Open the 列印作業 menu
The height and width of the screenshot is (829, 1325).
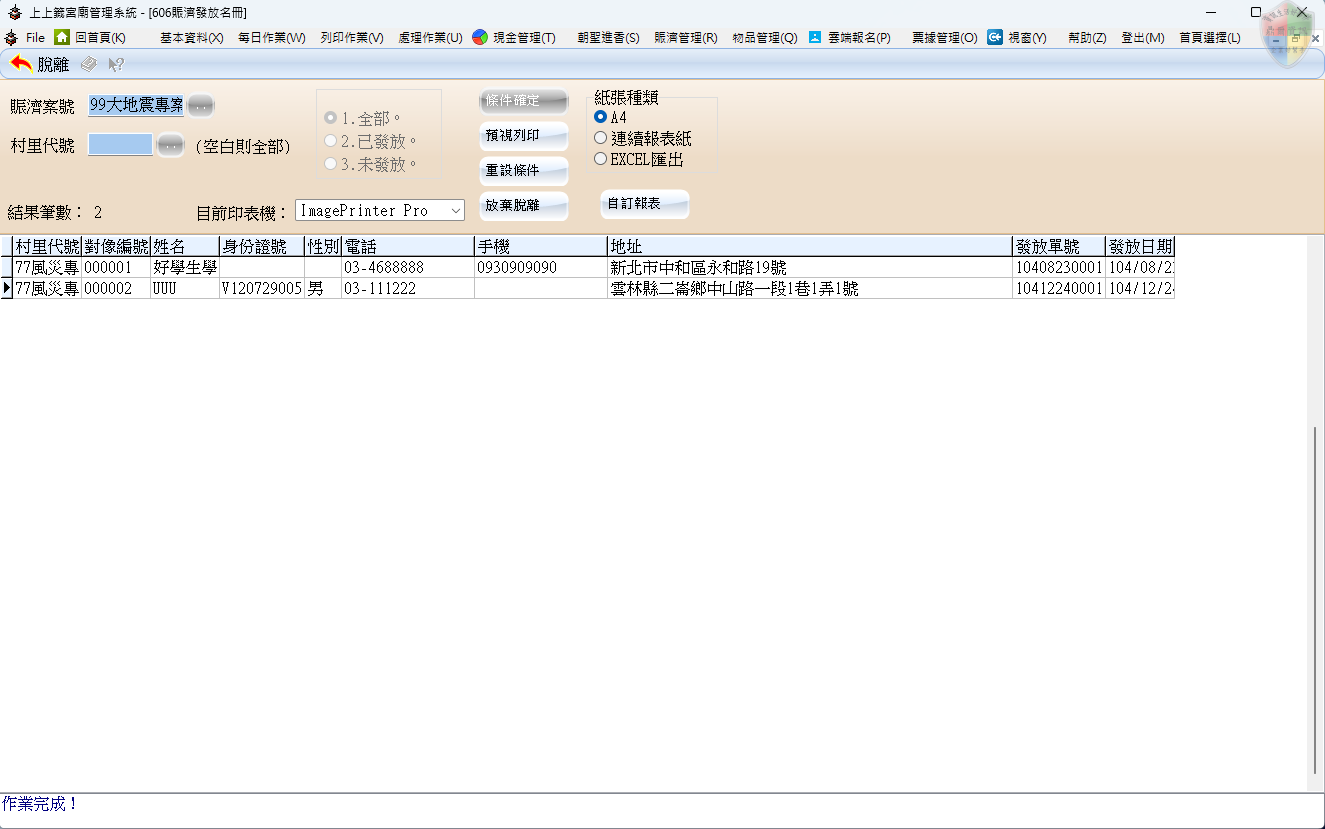coord(351,37)
